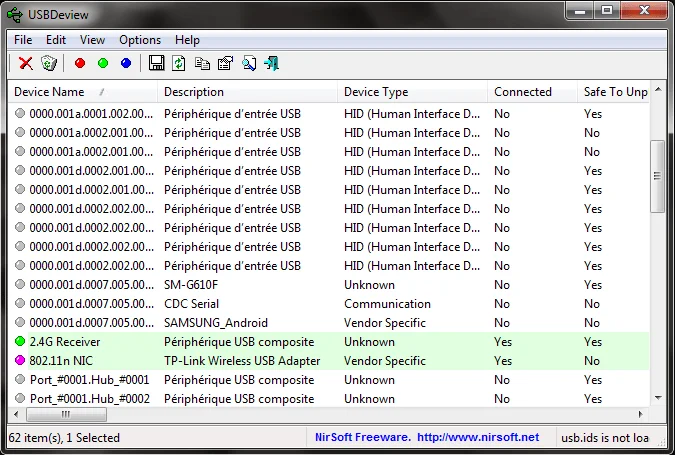Click the recycle bin toolbar icon

(49, 64)
